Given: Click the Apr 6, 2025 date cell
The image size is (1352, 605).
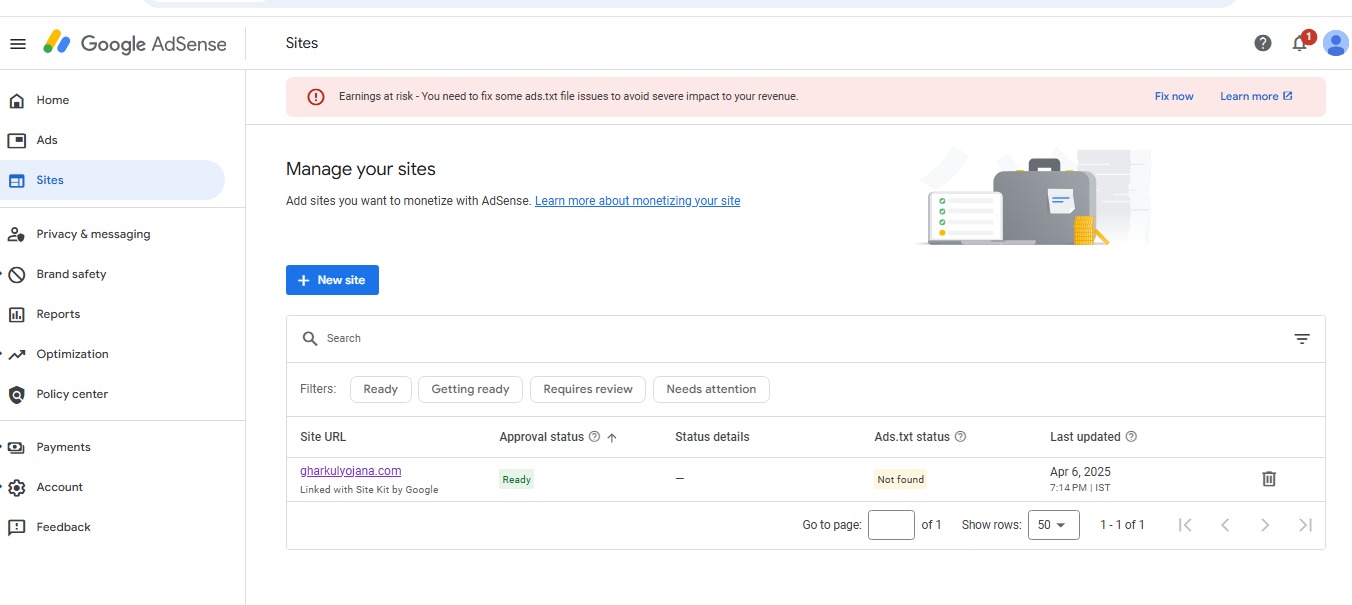Looking at the screenshot, I should tap(1080, 472).
